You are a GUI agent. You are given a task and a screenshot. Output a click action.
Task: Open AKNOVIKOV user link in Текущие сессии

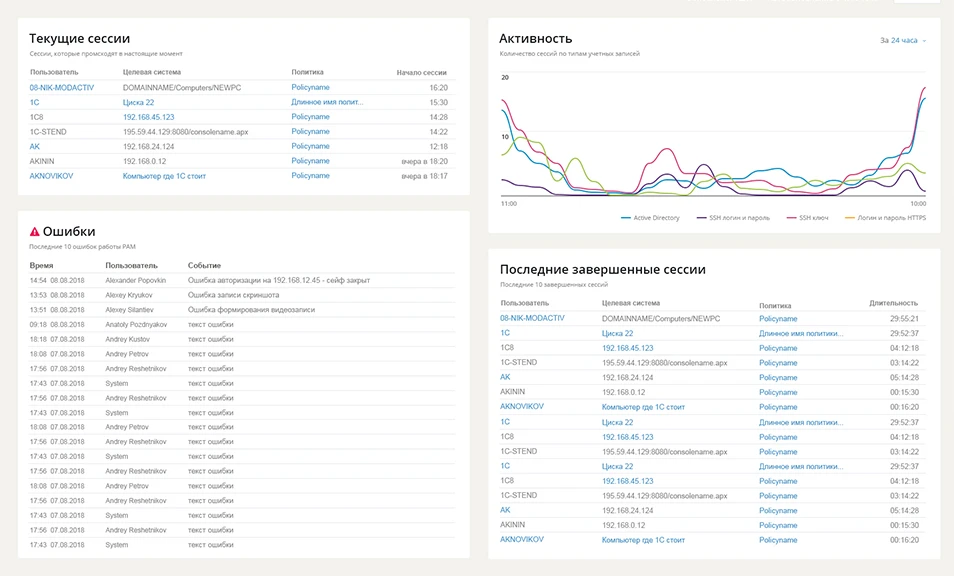click(x=51, y=176)
